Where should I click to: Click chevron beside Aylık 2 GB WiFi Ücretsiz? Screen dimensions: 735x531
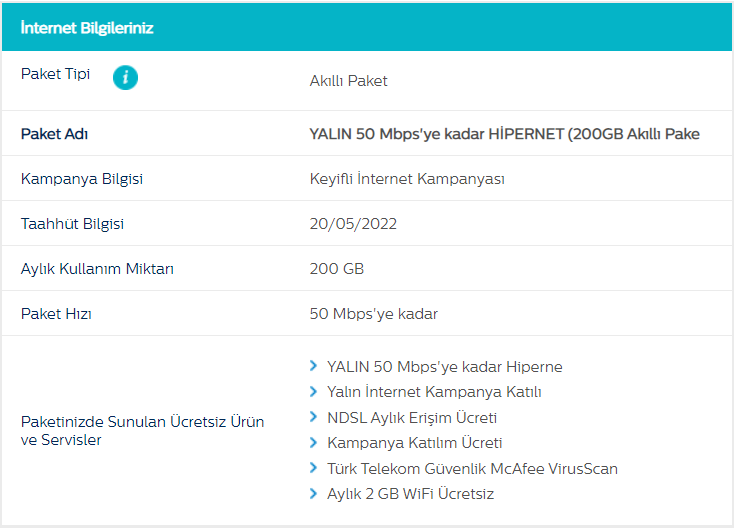[314, 493]
